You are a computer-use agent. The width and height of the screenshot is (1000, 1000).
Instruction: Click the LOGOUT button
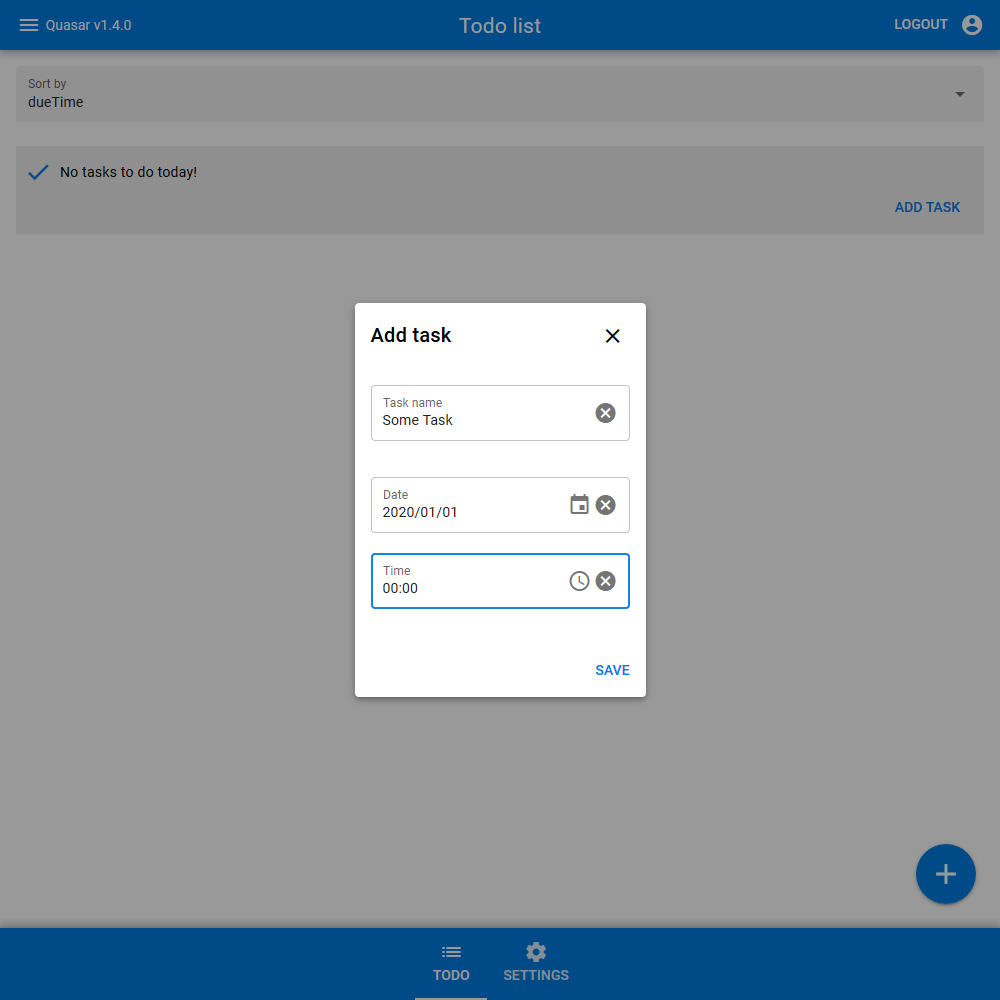pyautogui.click(x=920, y=24)
